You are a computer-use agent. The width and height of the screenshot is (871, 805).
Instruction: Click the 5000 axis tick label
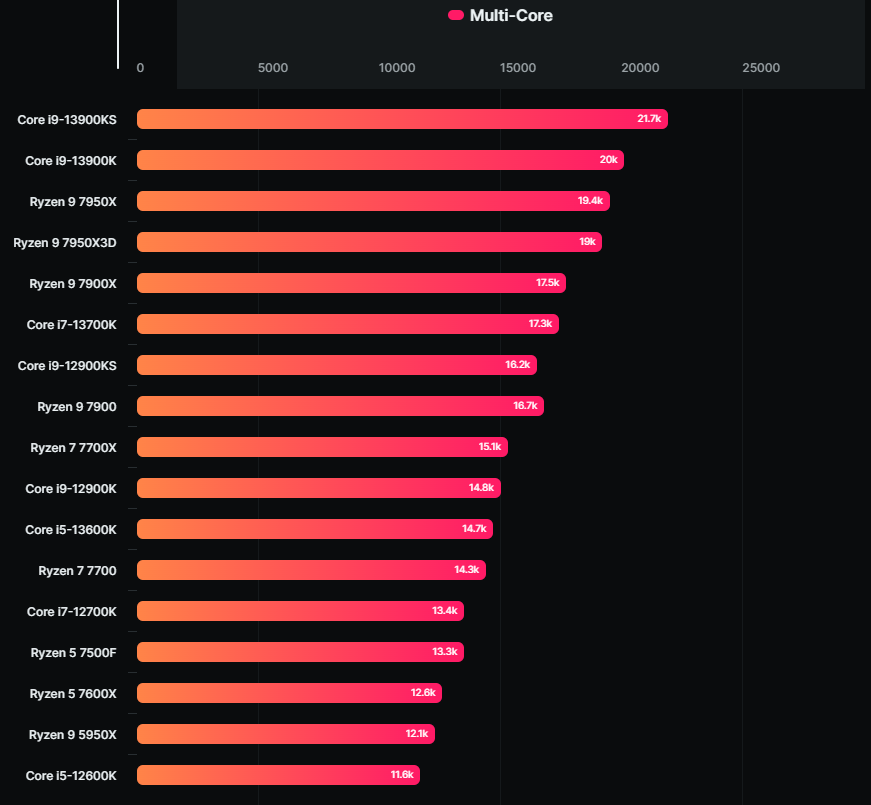click(273, 68)
